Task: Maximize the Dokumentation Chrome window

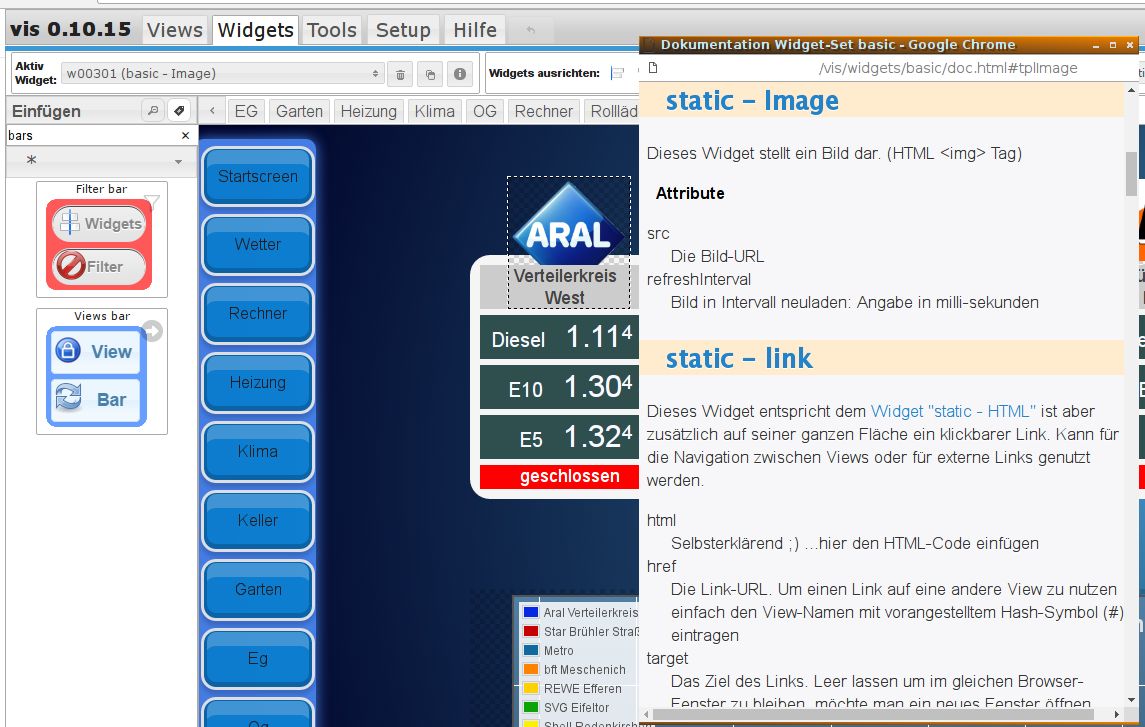Action: pyautogui.click(x=1113, y=45)
